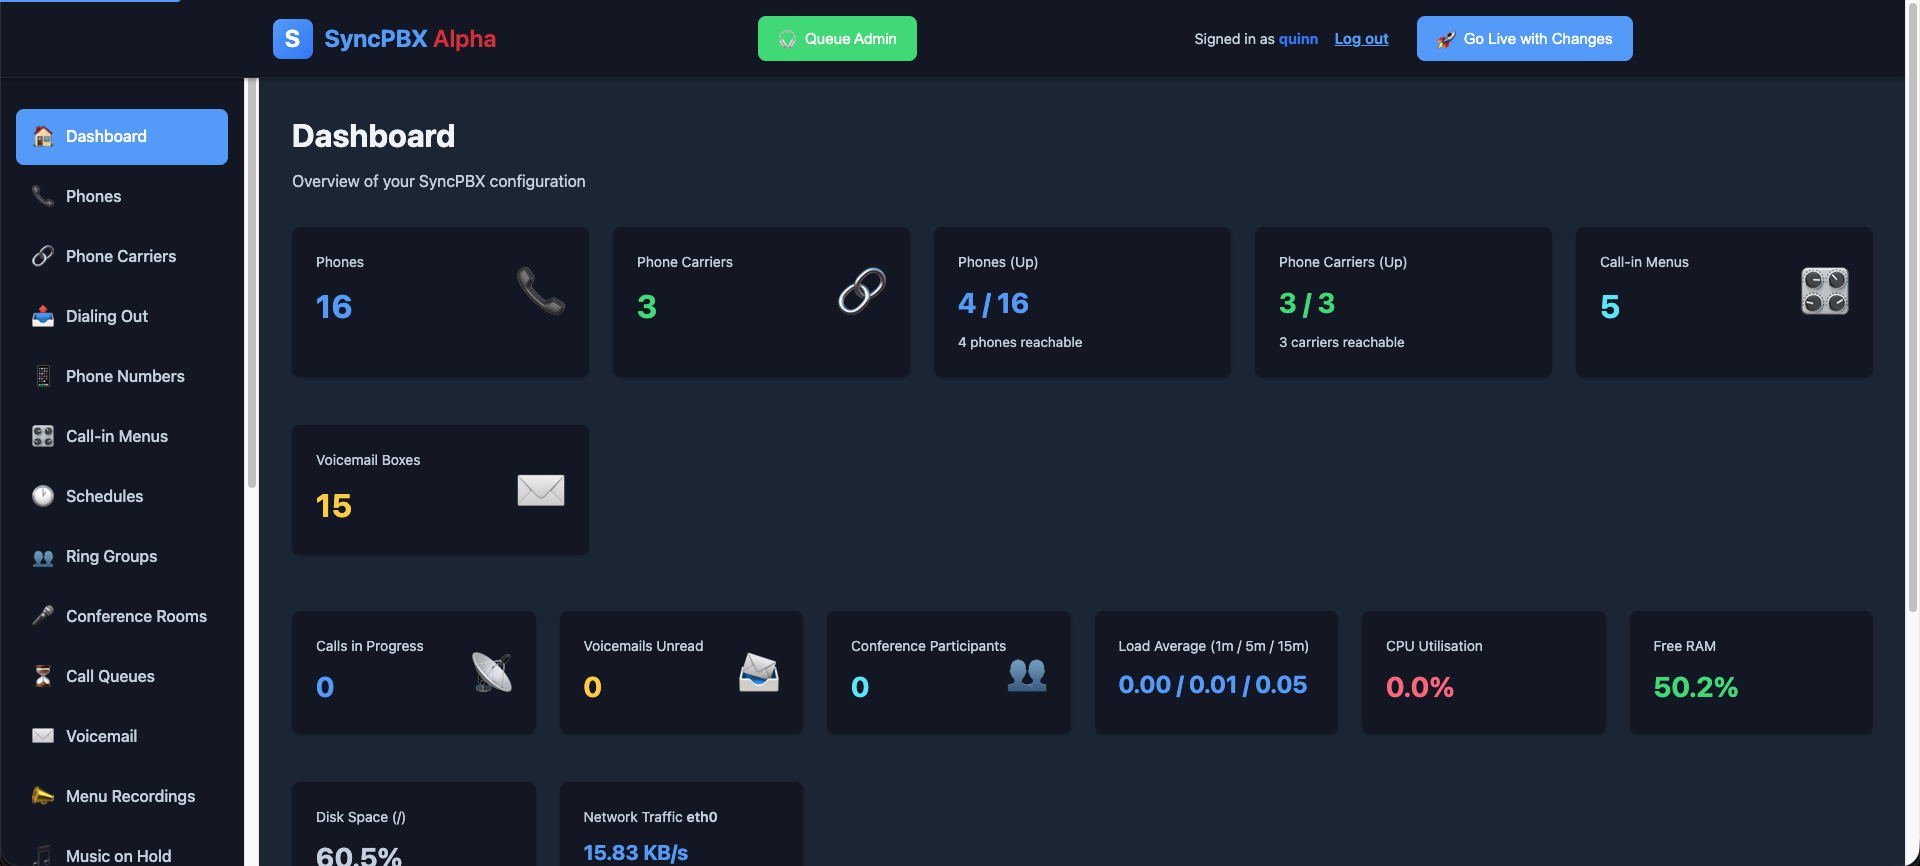Viewport: 1920px width, 866px height.
Task: Open Phone Numbers from the sidebar
Action: pyautogui.click(x=122, y=376)
